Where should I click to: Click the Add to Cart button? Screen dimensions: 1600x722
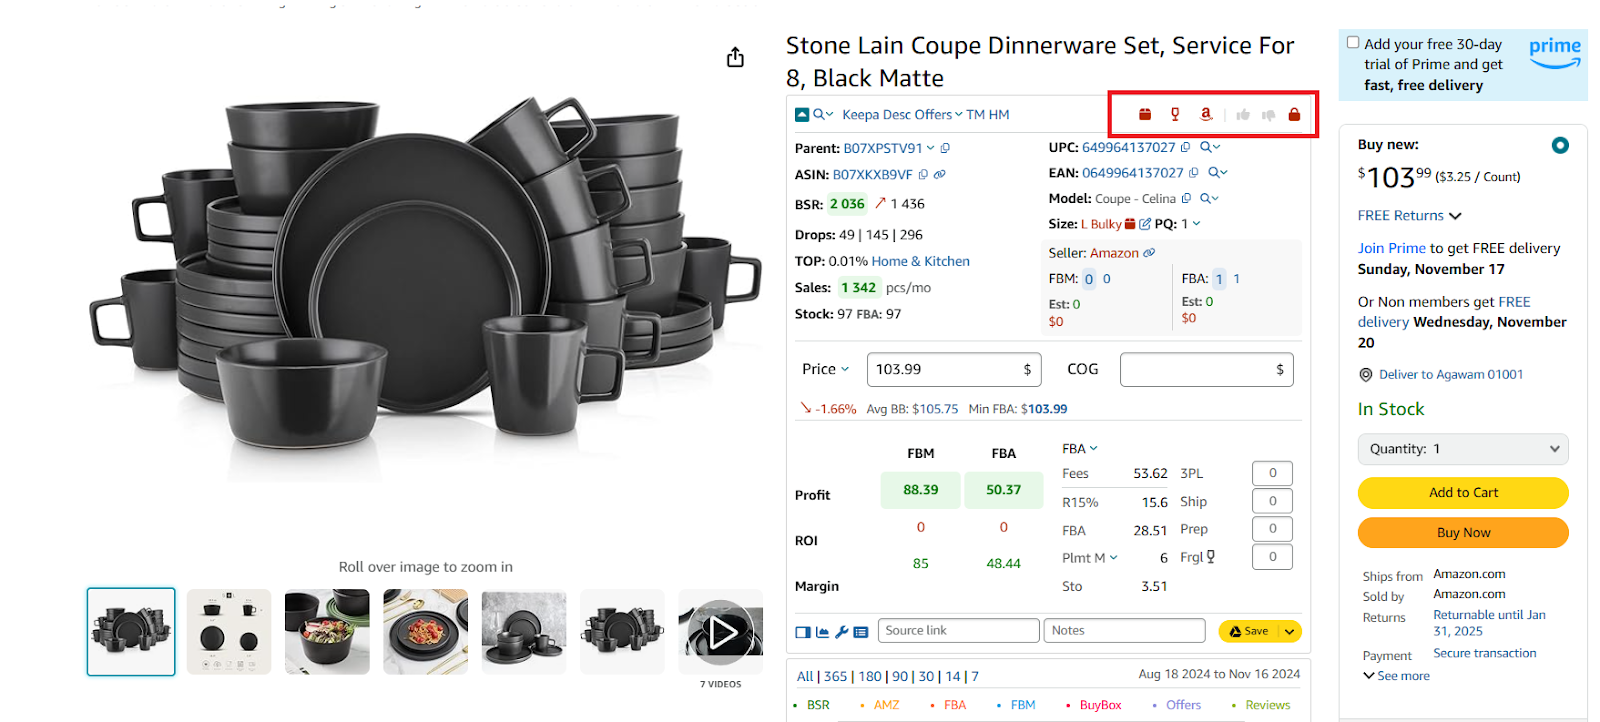(x=1462, y=493)
